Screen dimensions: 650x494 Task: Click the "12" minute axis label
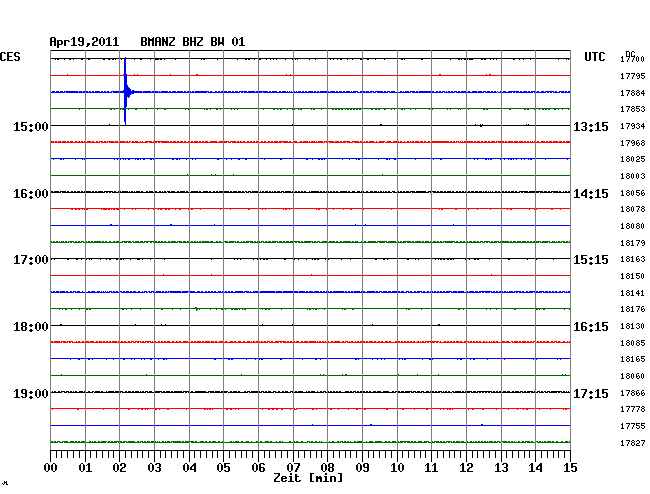(x=466, y=468)
